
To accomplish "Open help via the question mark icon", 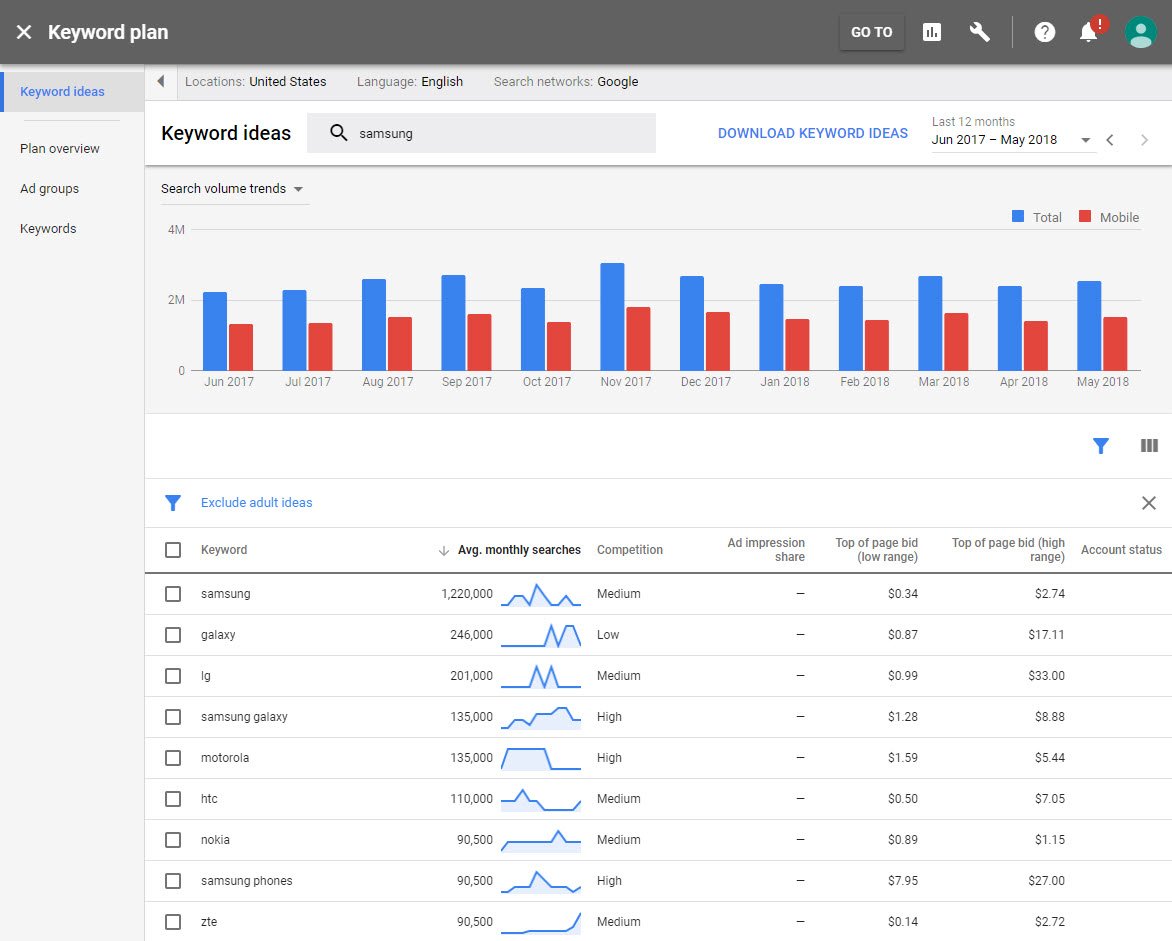I will [x=1044, y=32].
